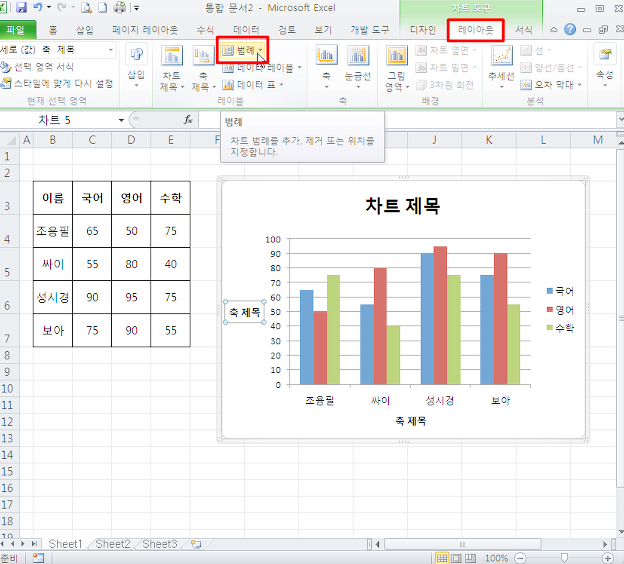Click the zoom out minus button
Screen dimensions: 624x564
point(520,558)
